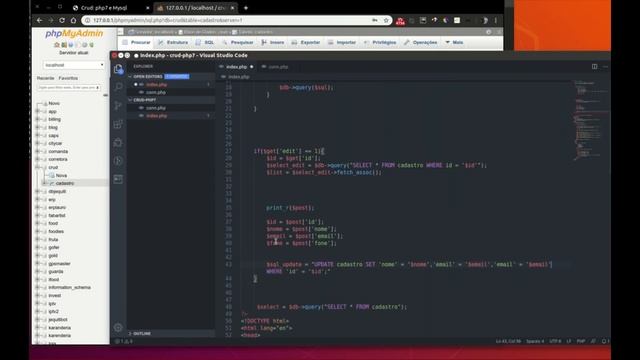The height and width of the screenshot is (360, 640).
Task: Open a new browser tab with plus icon
Action: [x=246, y=8]
